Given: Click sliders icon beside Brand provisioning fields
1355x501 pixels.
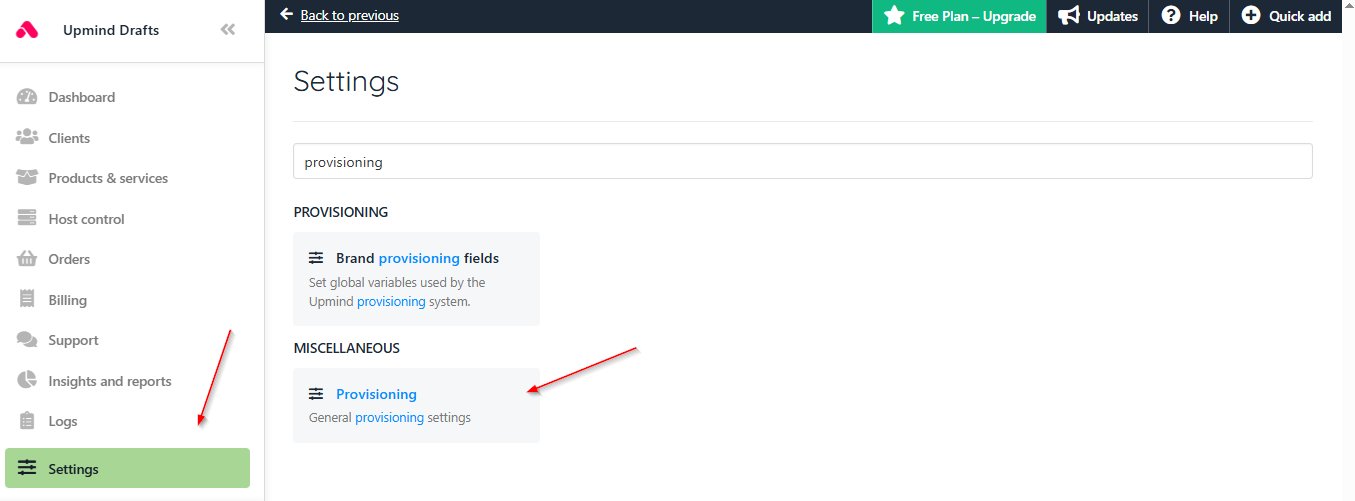Looking at the screenshot, I should coord(316,258).
